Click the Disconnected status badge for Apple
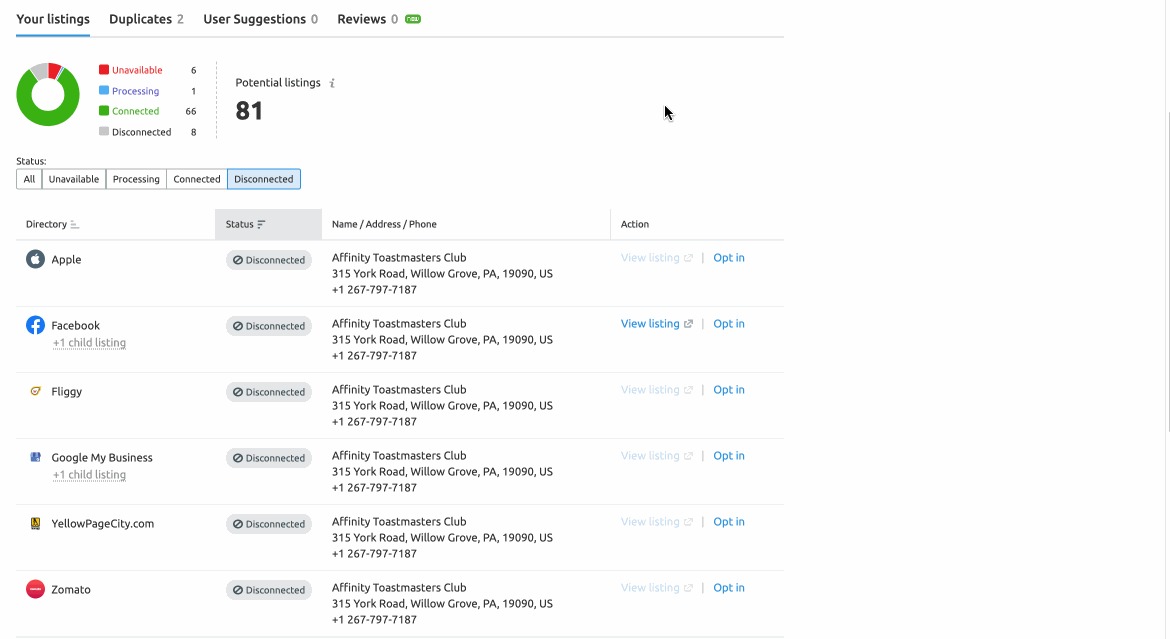Viewport: 1170px width, 639px height. pos(269,260)
